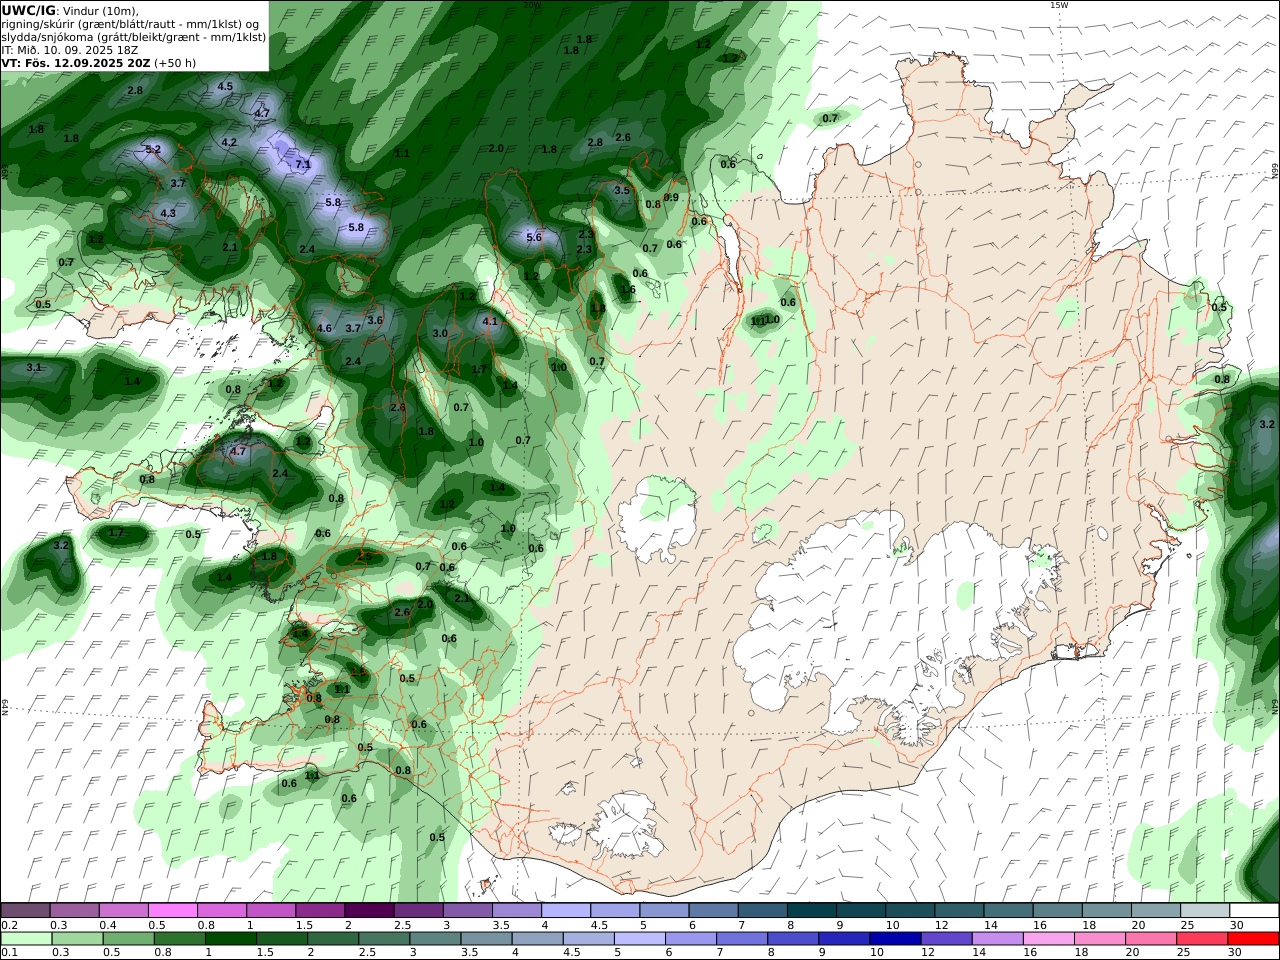
Task: Select the 4.6 precipitation value on the map
Action: coord(324,328)
